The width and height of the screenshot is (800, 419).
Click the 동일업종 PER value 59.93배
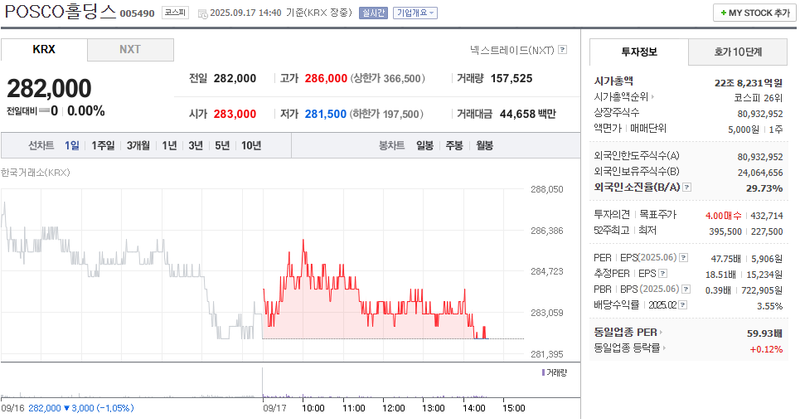point(765,333)
